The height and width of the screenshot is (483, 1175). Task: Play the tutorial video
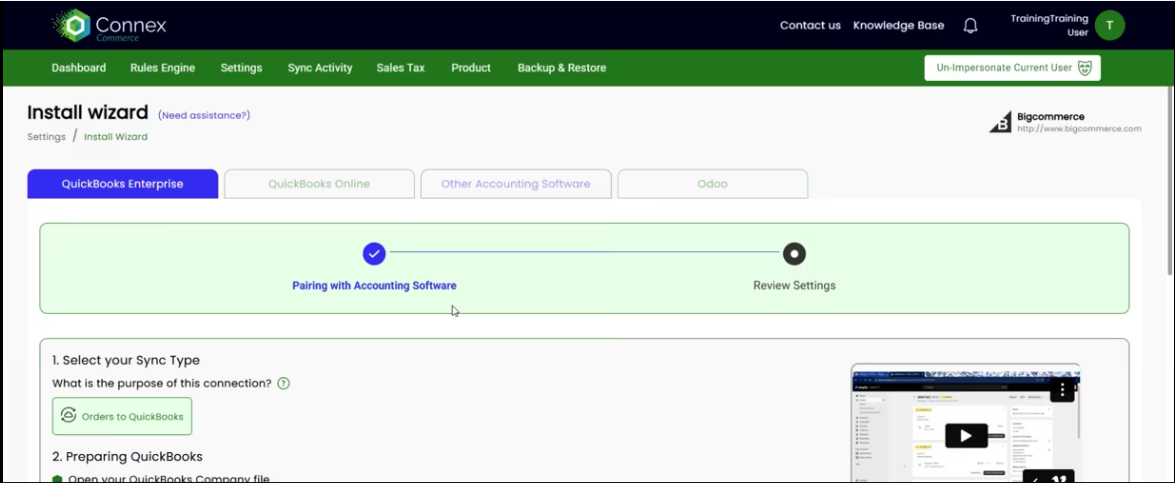pyautogui.click(x=966, y=435)
